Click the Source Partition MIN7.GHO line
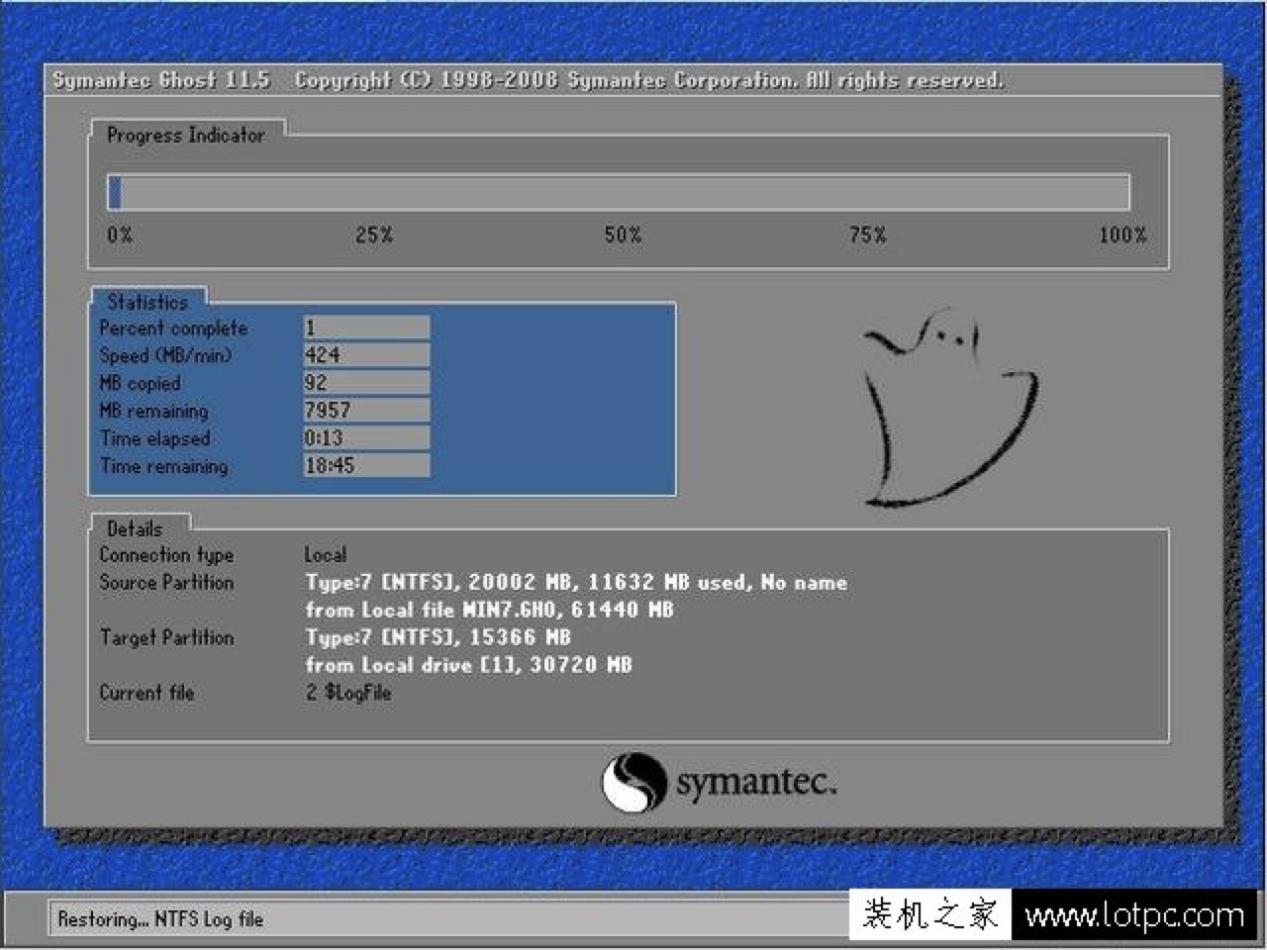 tap(489, 610)
